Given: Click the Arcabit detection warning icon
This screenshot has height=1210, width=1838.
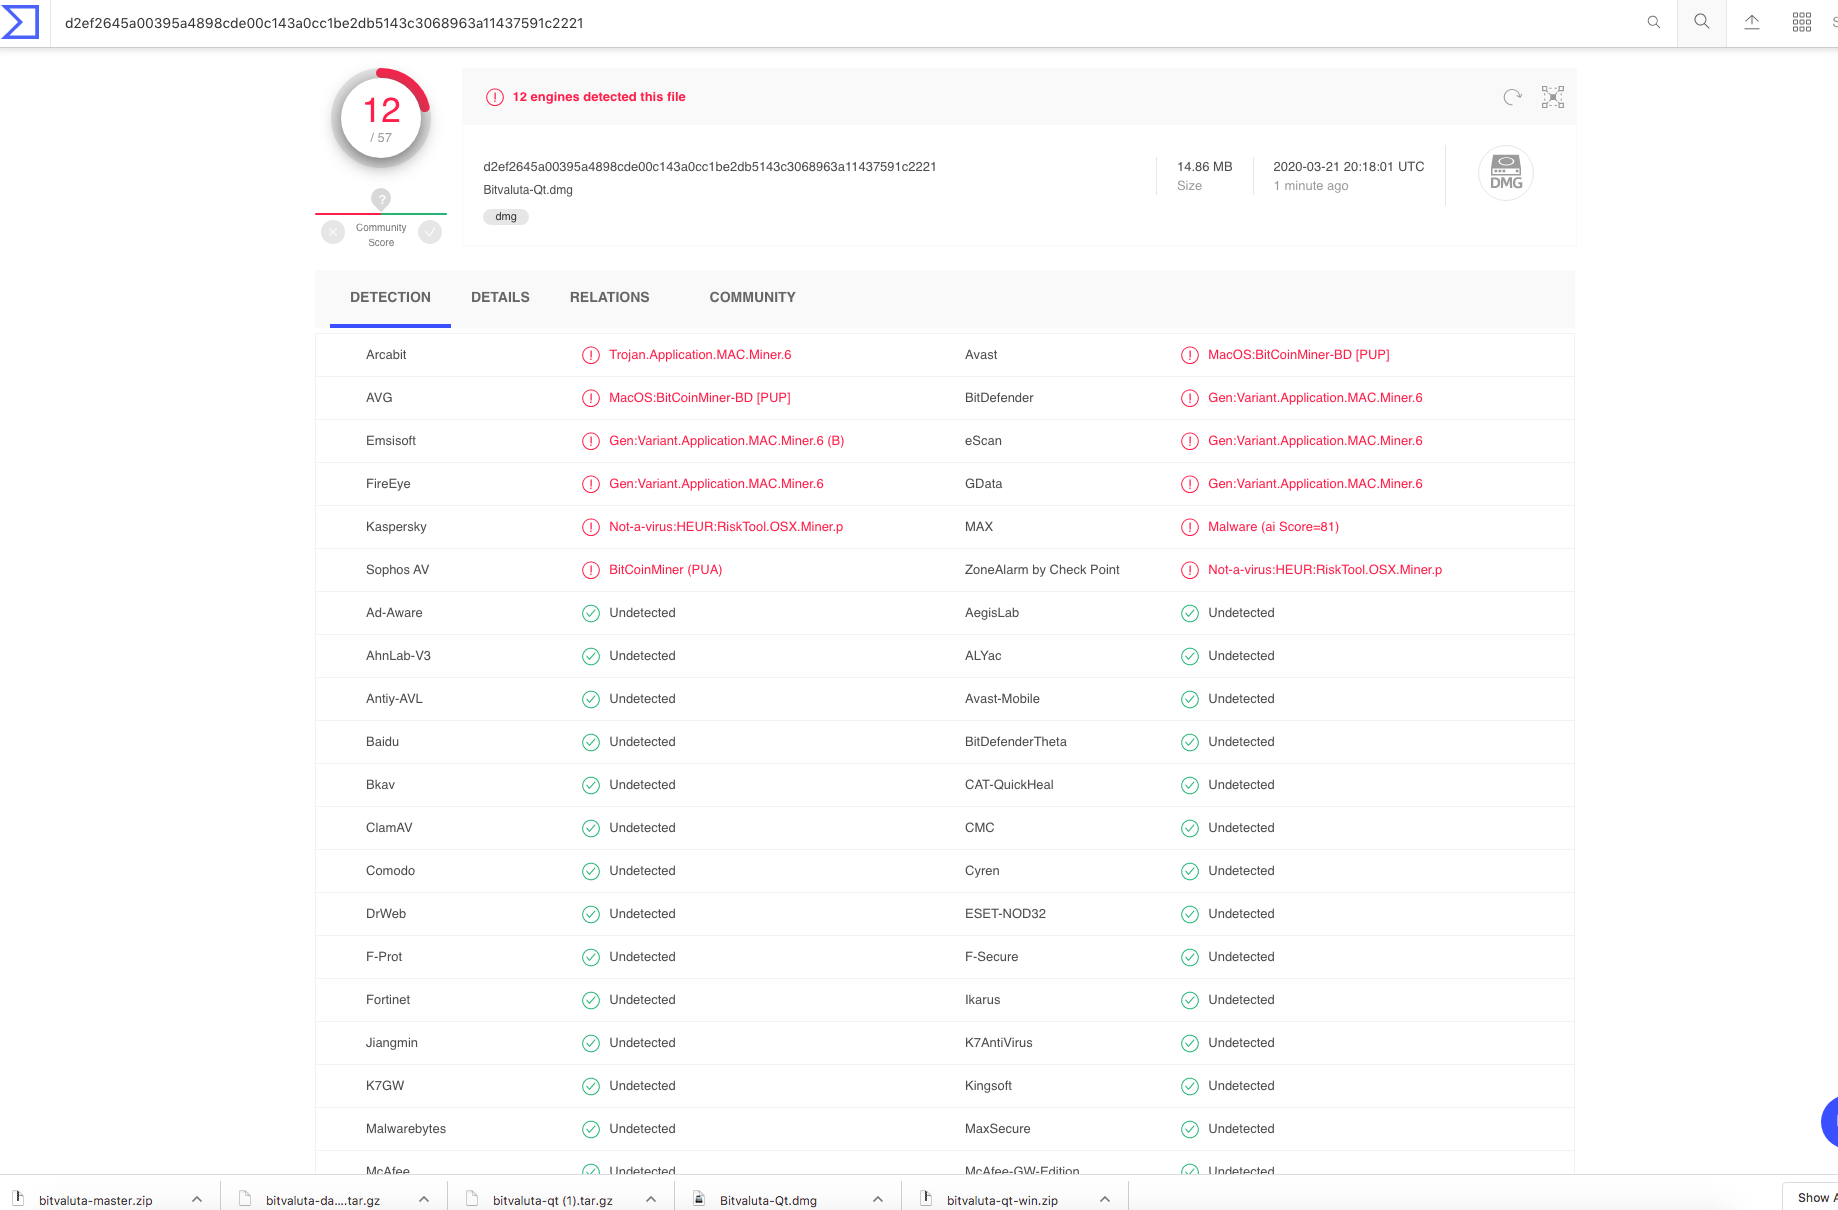Looking at the screenshot, I should pyautogui.click(x=591, y=355).
